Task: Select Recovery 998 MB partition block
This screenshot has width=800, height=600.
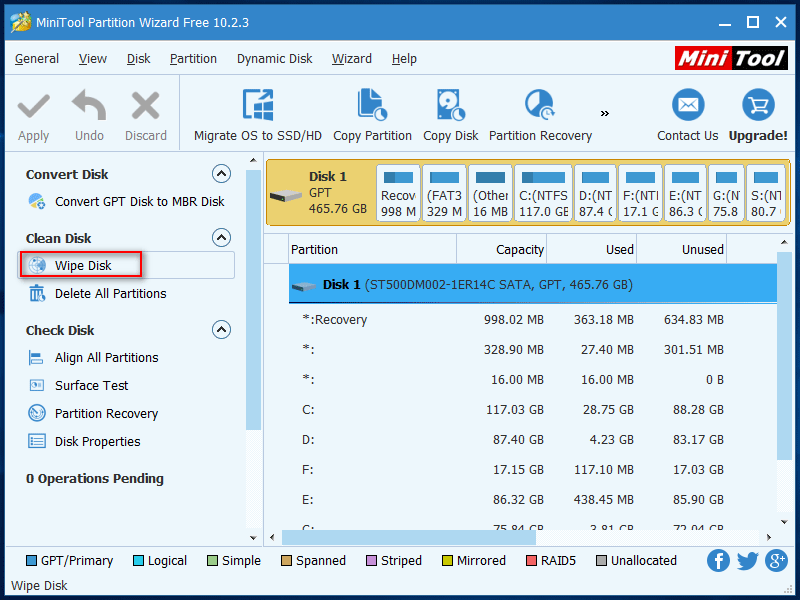Action: pyautogui.click(x=398, y=193)
